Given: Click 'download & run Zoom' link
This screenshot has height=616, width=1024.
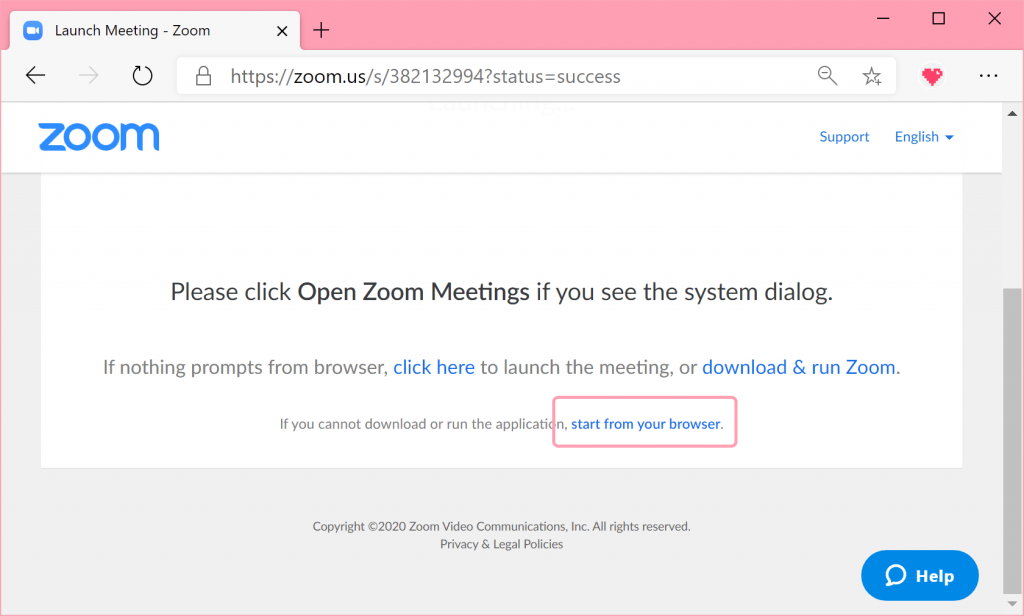Looking at the screenshot, I should pos(799,367).
